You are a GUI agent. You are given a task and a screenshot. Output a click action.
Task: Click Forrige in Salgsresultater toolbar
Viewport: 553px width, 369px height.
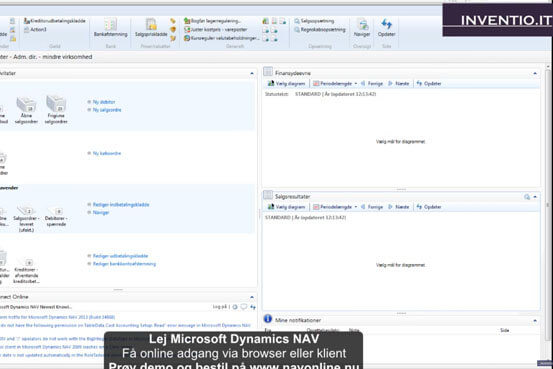click(372, 207)
